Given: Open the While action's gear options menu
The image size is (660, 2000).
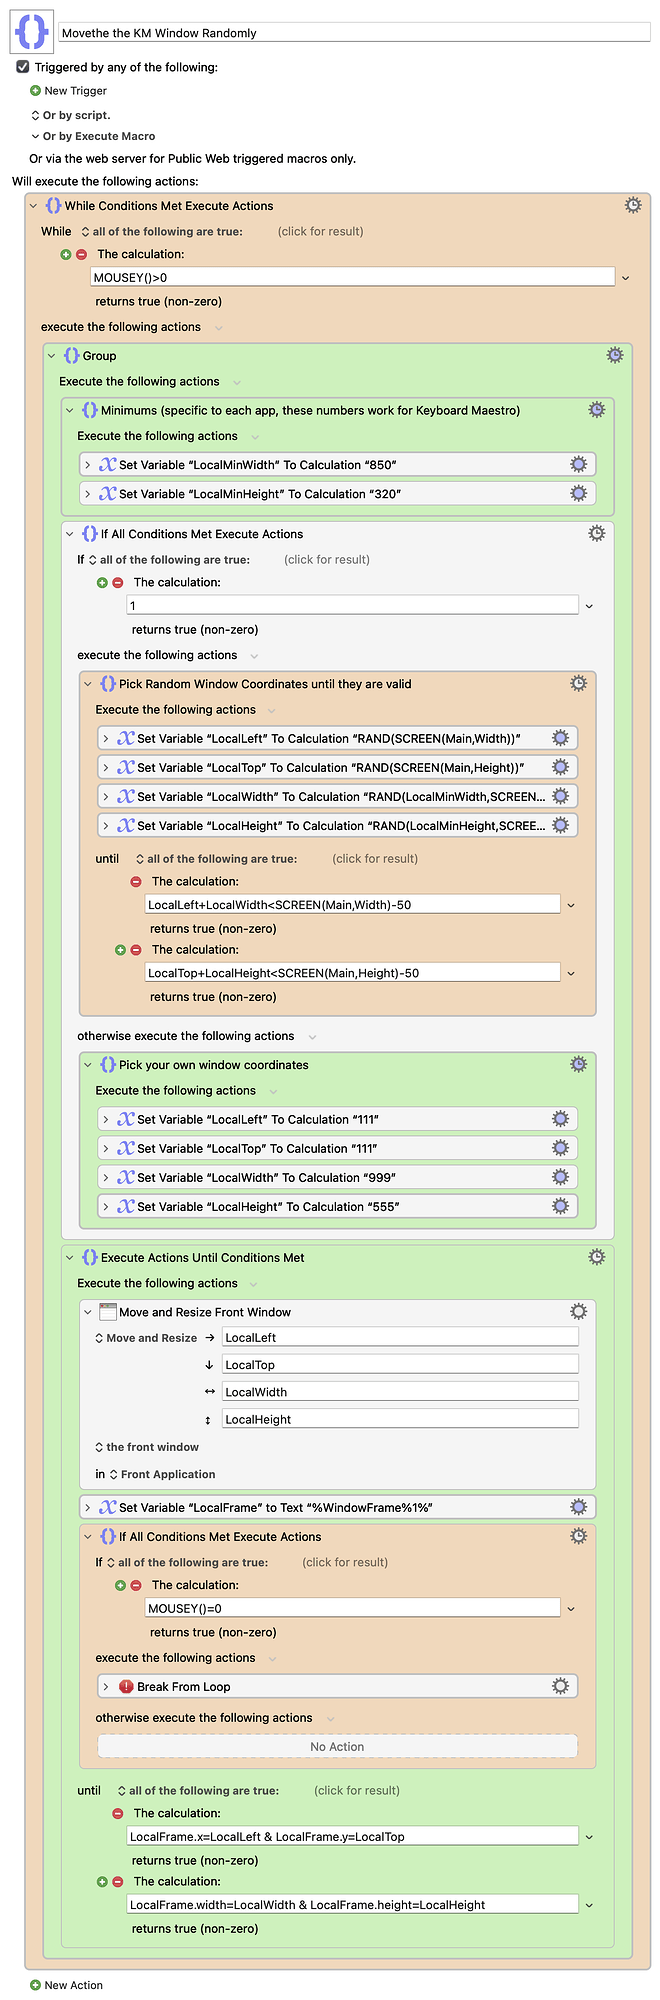Looking at the screenshot, I should coord(633,204).
